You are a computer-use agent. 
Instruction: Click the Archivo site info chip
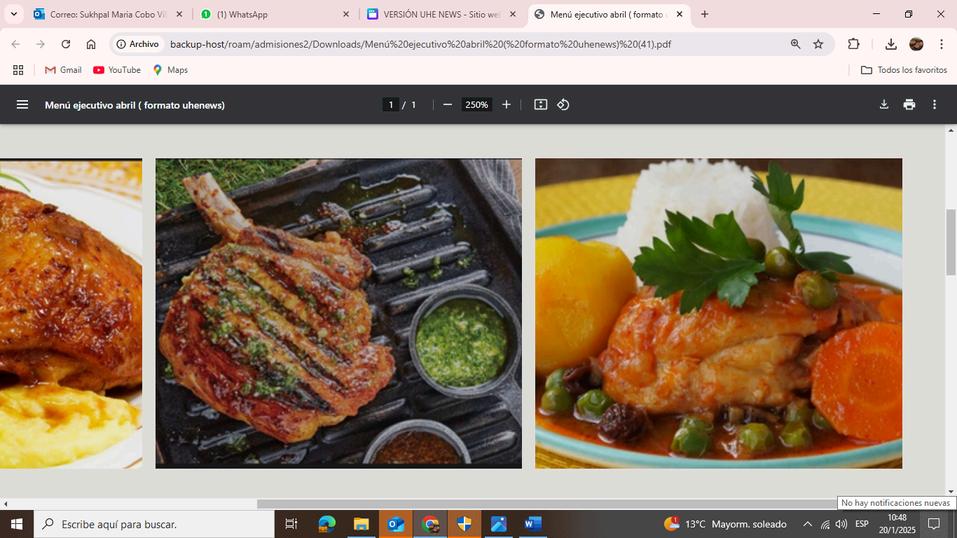click(x=138, y=44)
